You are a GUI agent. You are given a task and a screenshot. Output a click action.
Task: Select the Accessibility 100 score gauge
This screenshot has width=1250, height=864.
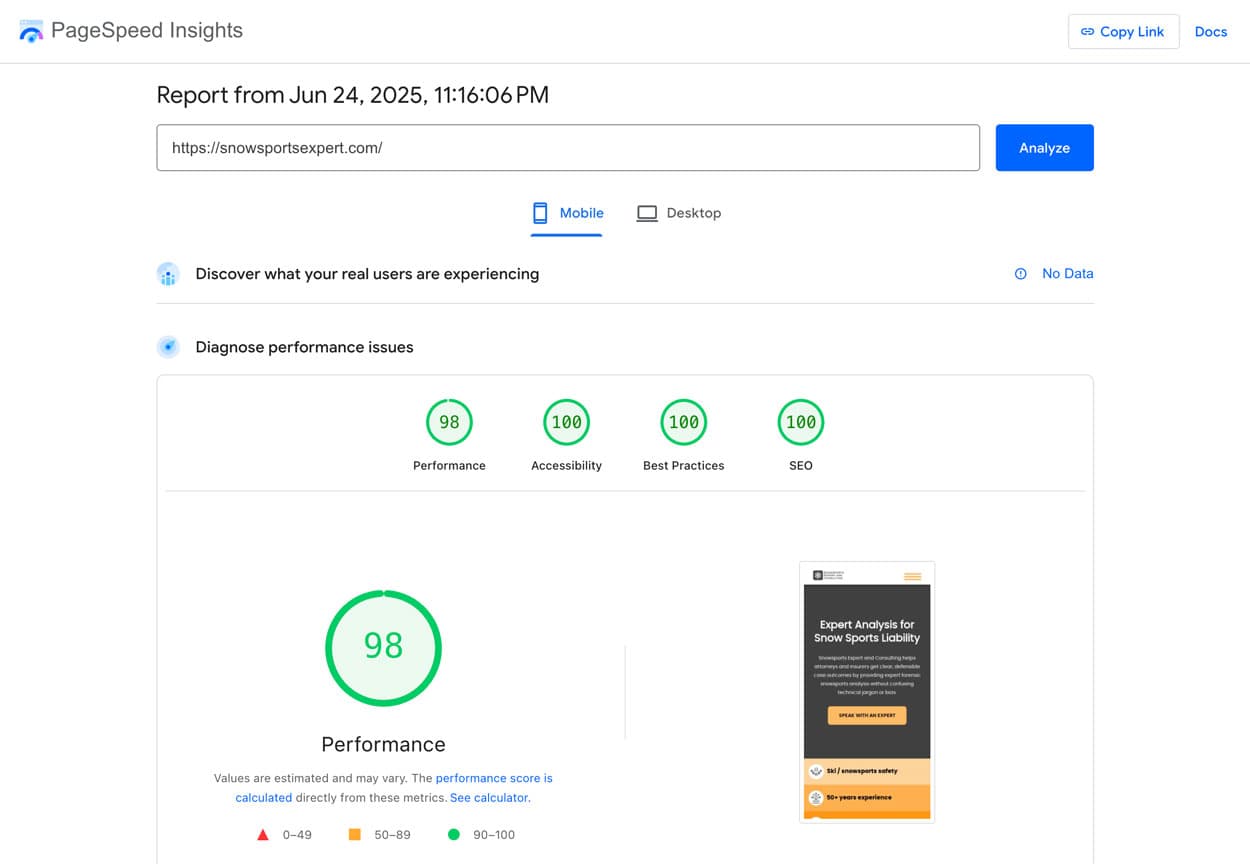click(x=566, y=422)
